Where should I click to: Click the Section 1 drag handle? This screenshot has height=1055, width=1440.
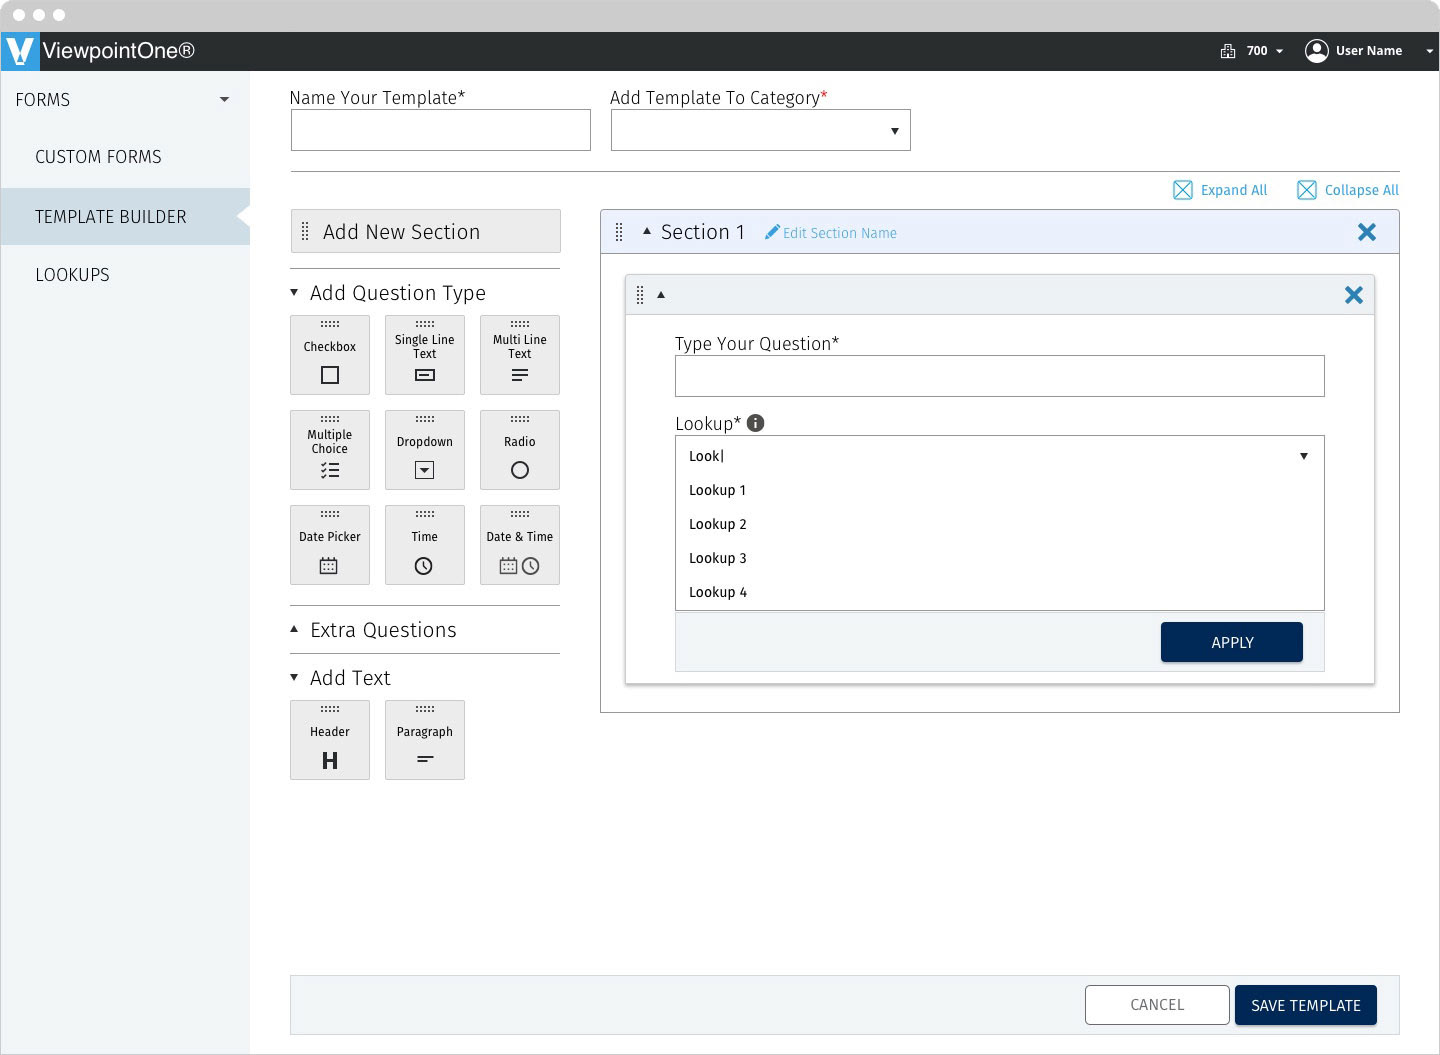pyautogui.click(x=619, y=232)
